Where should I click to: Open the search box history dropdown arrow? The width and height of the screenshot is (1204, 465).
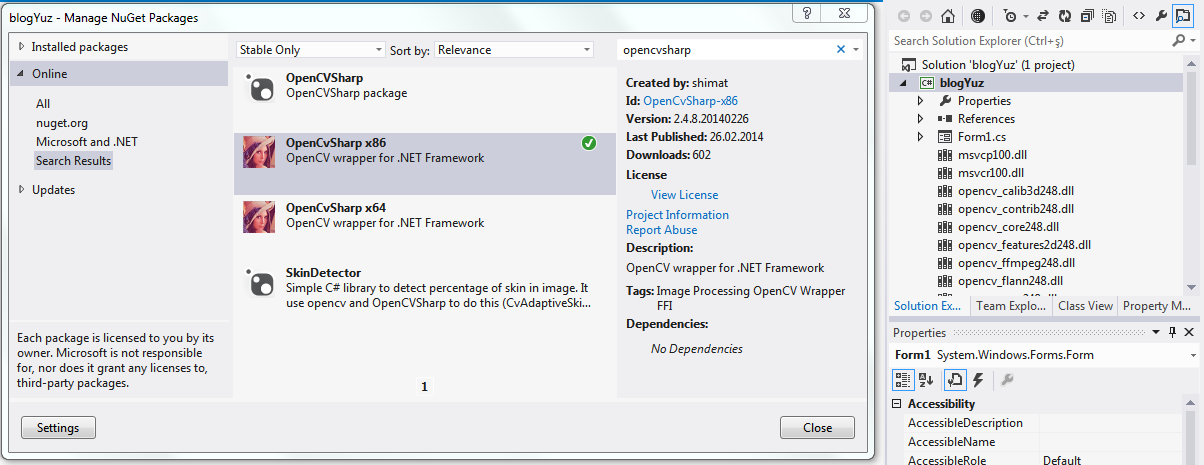pos(856,49)
